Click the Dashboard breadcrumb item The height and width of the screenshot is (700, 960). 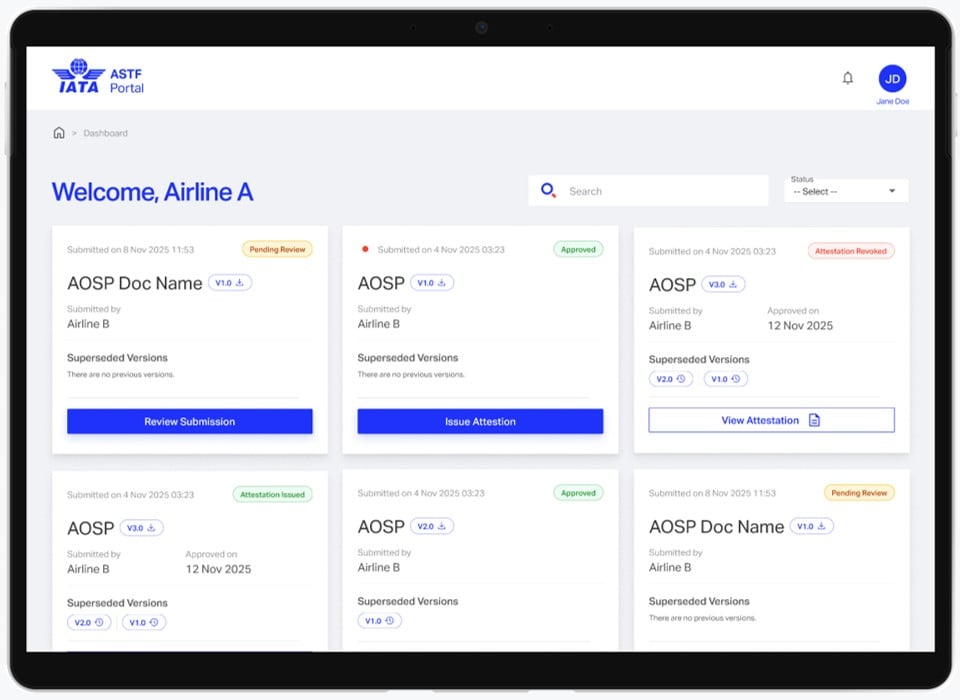105,133
